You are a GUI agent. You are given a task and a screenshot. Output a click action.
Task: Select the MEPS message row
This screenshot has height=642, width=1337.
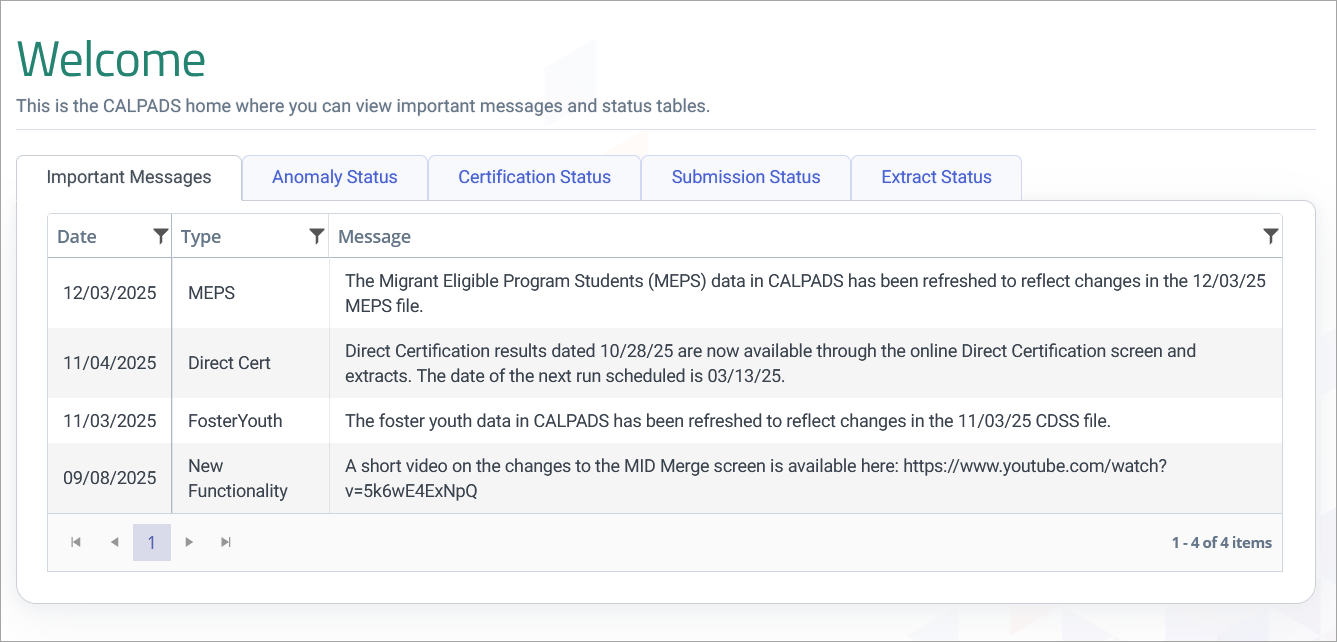(x=700, y=292)
